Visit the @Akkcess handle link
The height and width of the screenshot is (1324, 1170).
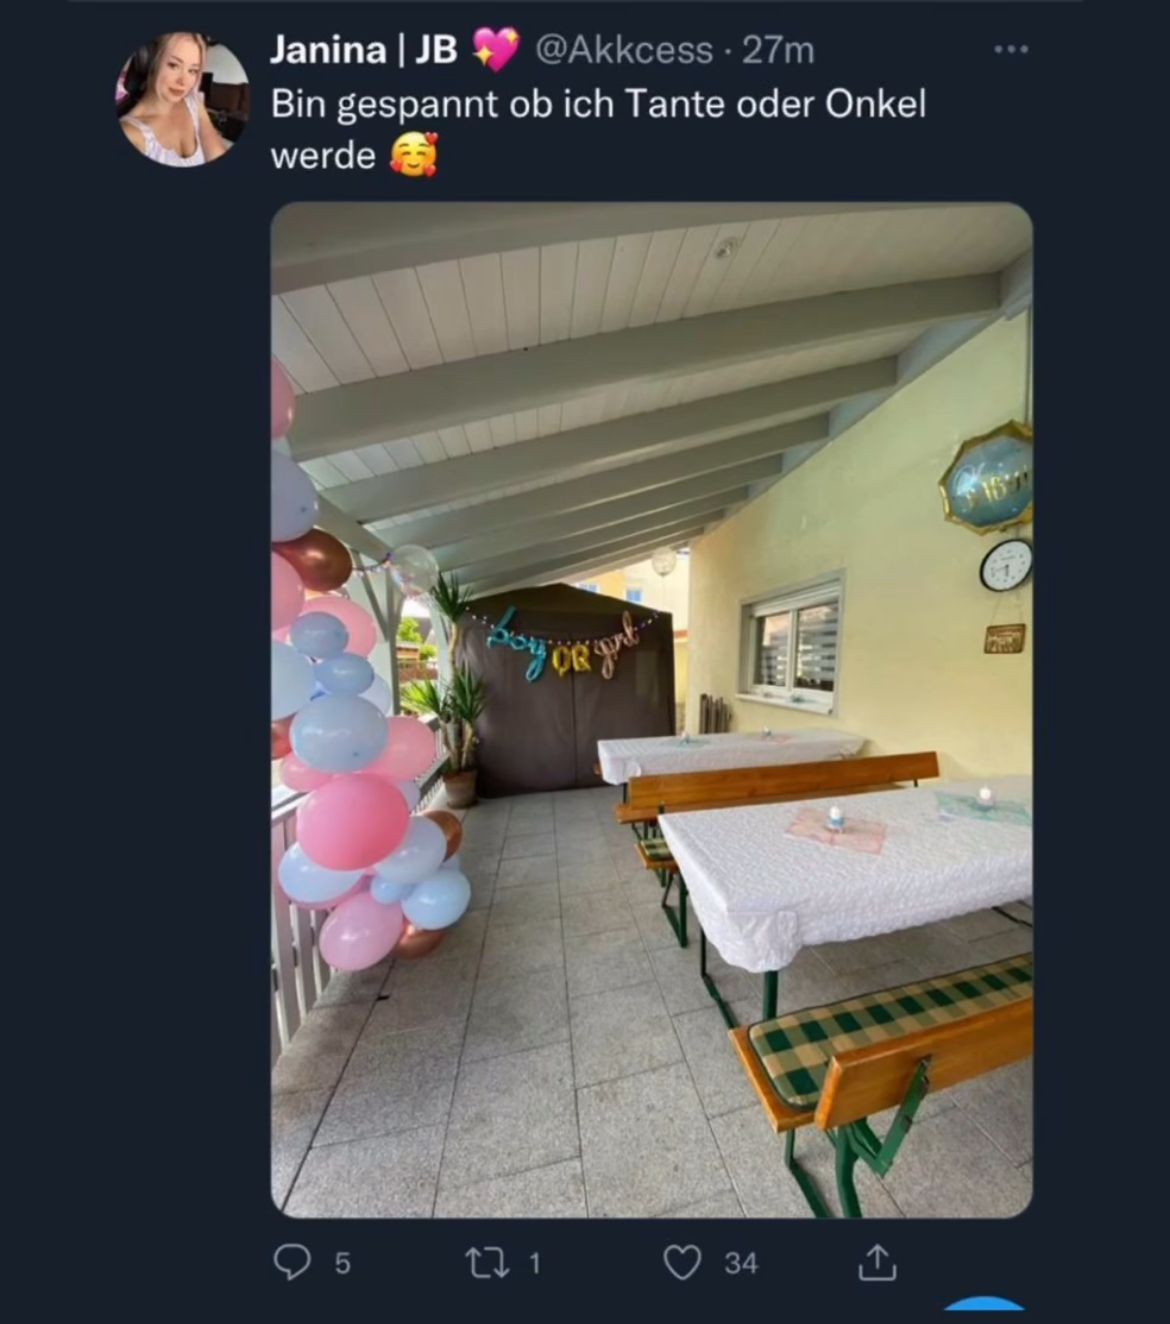625,50
